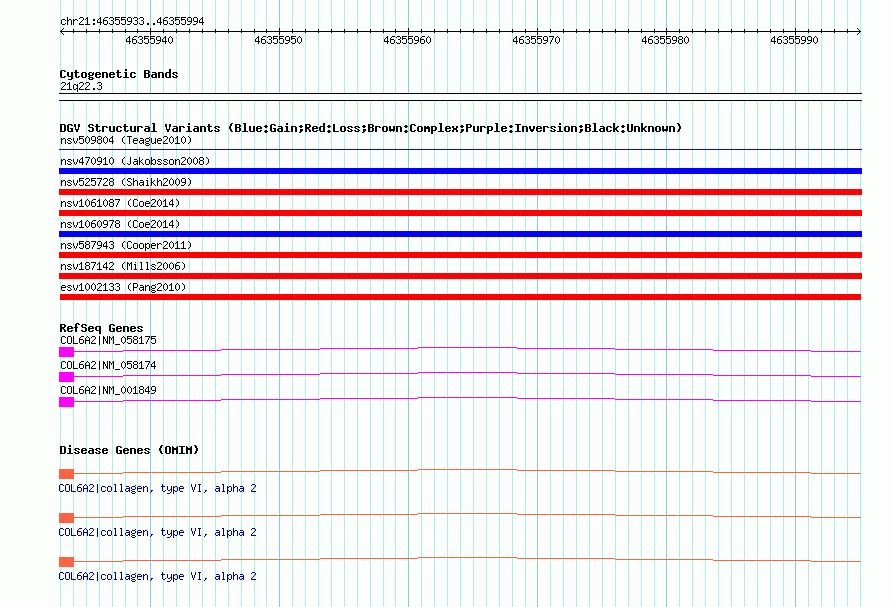
Task: Click the 21q22.3 band label
Action: pos(81,86)
